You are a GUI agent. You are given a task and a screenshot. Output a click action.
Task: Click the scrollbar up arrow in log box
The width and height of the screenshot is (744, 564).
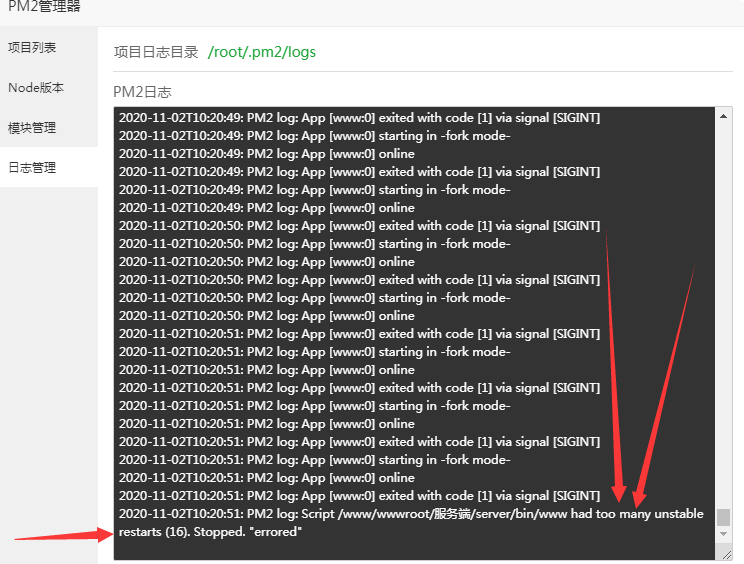(x=723, y=116)
